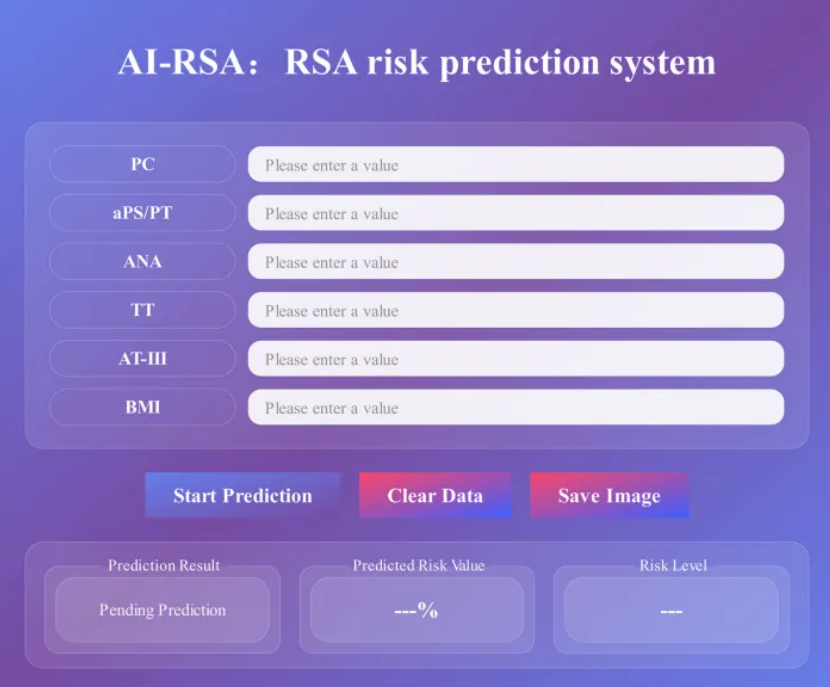This screenshot has width=830, height=687.
Task: Focus the AT-III value input field
Action: click(515, 359)
